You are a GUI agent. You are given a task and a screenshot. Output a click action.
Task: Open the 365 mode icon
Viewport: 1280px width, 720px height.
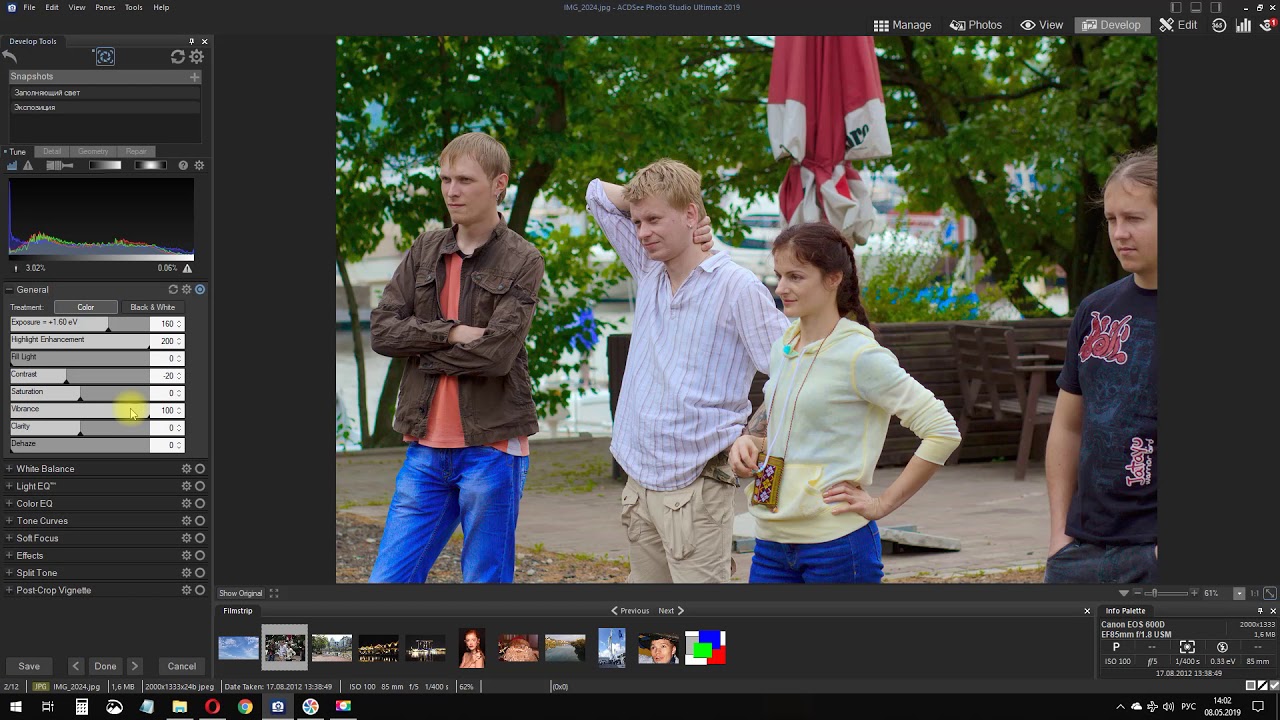tap(1219, 25)
